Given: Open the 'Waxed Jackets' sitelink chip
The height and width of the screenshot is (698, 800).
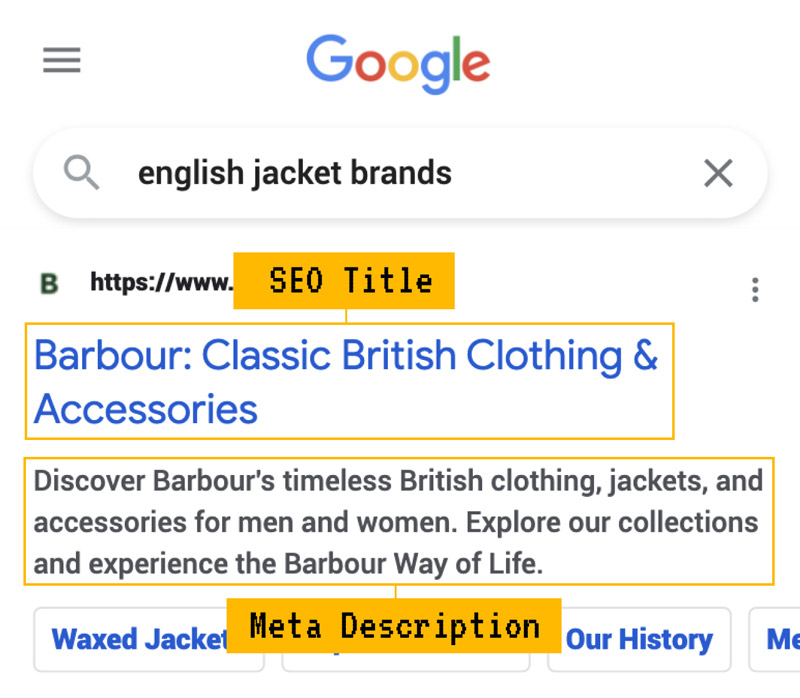Looking at the screenshot, I should [x=140, y=640].
